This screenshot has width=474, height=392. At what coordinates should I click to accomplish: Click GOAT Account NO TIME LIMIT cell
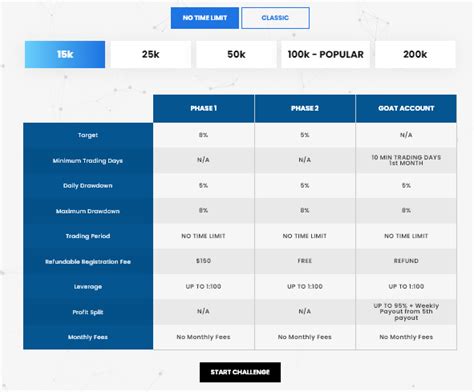406,236
